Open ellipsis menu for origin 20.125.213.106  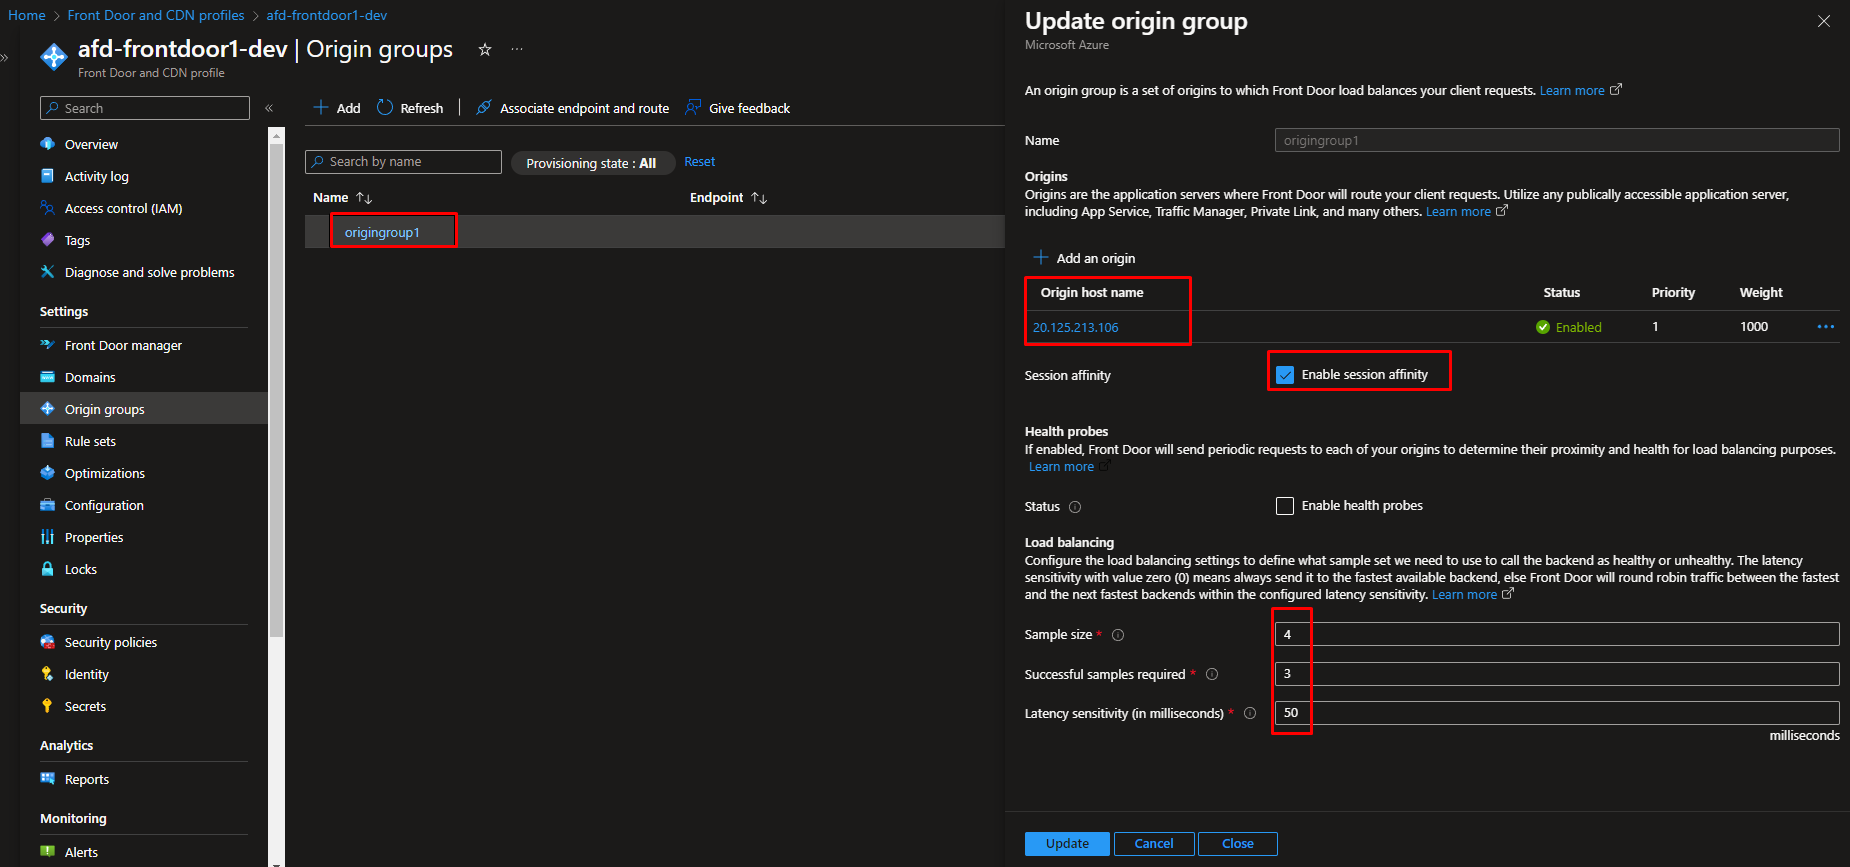coord(1825,327)
